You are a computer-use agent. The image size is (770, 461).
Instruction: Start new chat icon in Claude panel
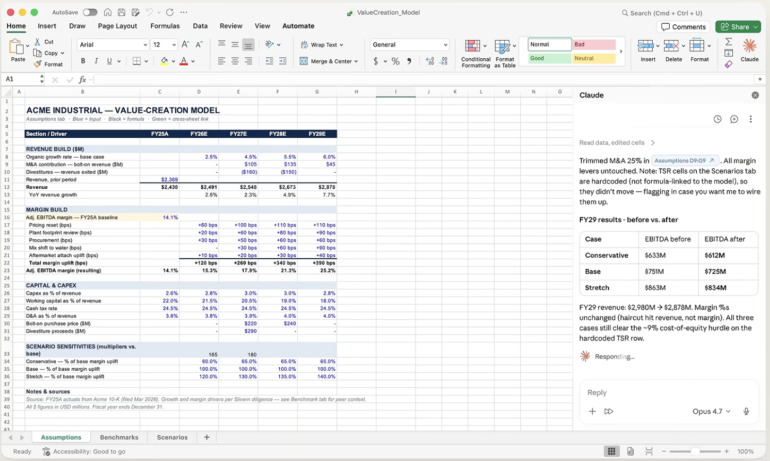tap(734, 119)
